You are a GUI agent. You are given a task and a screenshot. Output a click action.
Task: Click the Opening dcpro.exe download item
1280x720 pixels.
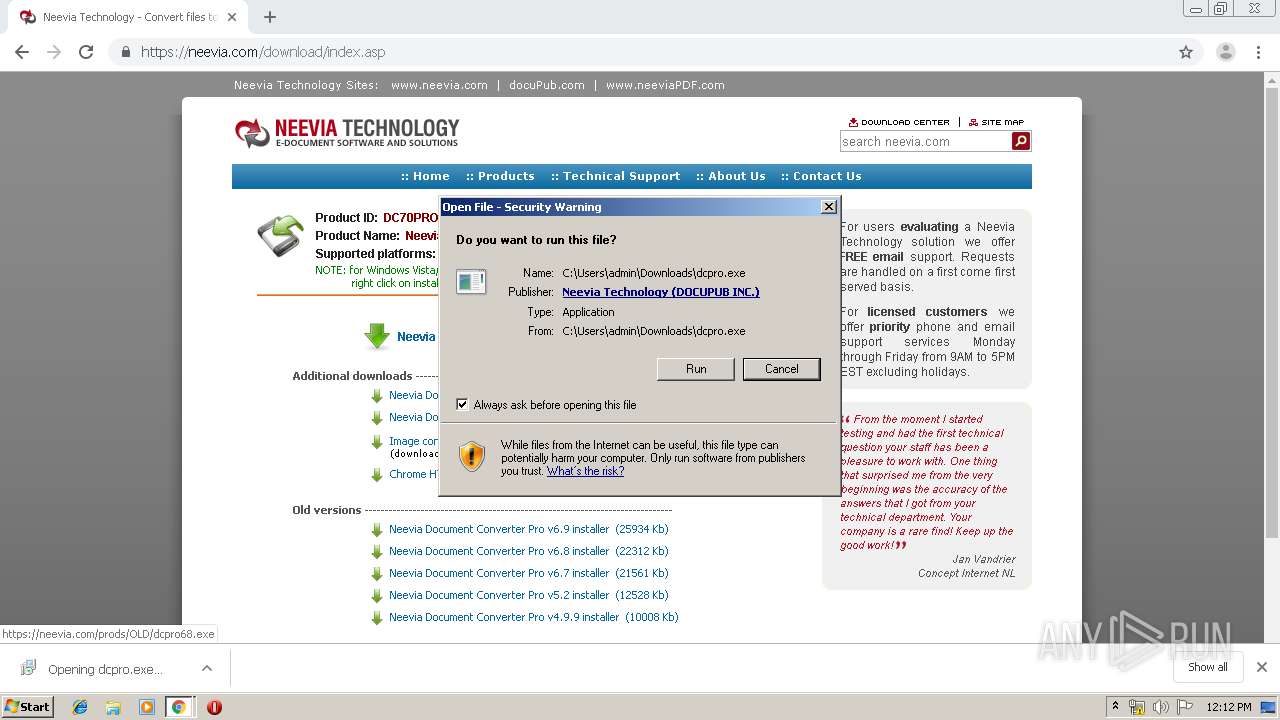coord(103,669)
